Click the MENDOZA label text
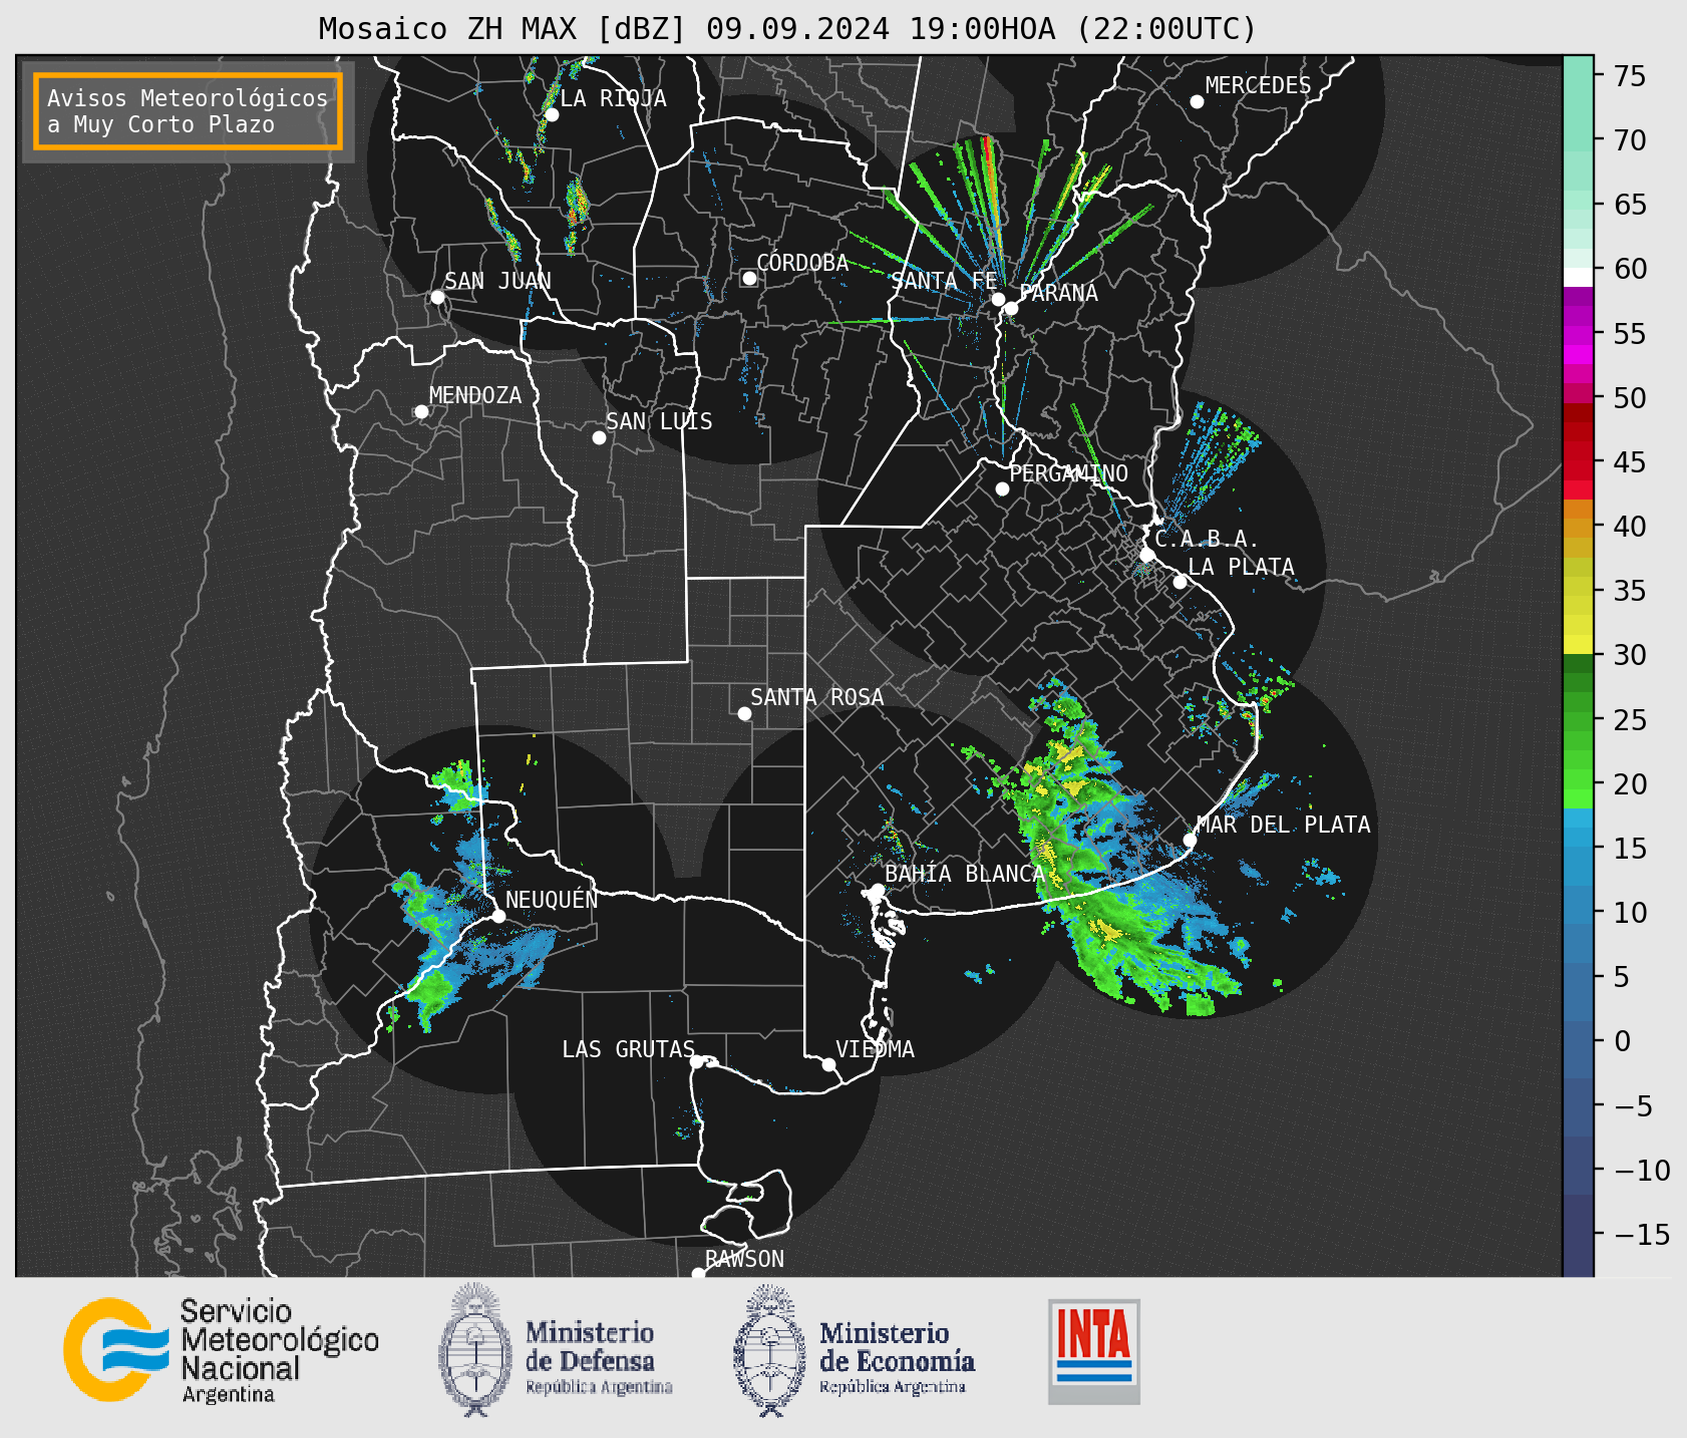Screen dimensions: 1687x1438 click(475, 395)
